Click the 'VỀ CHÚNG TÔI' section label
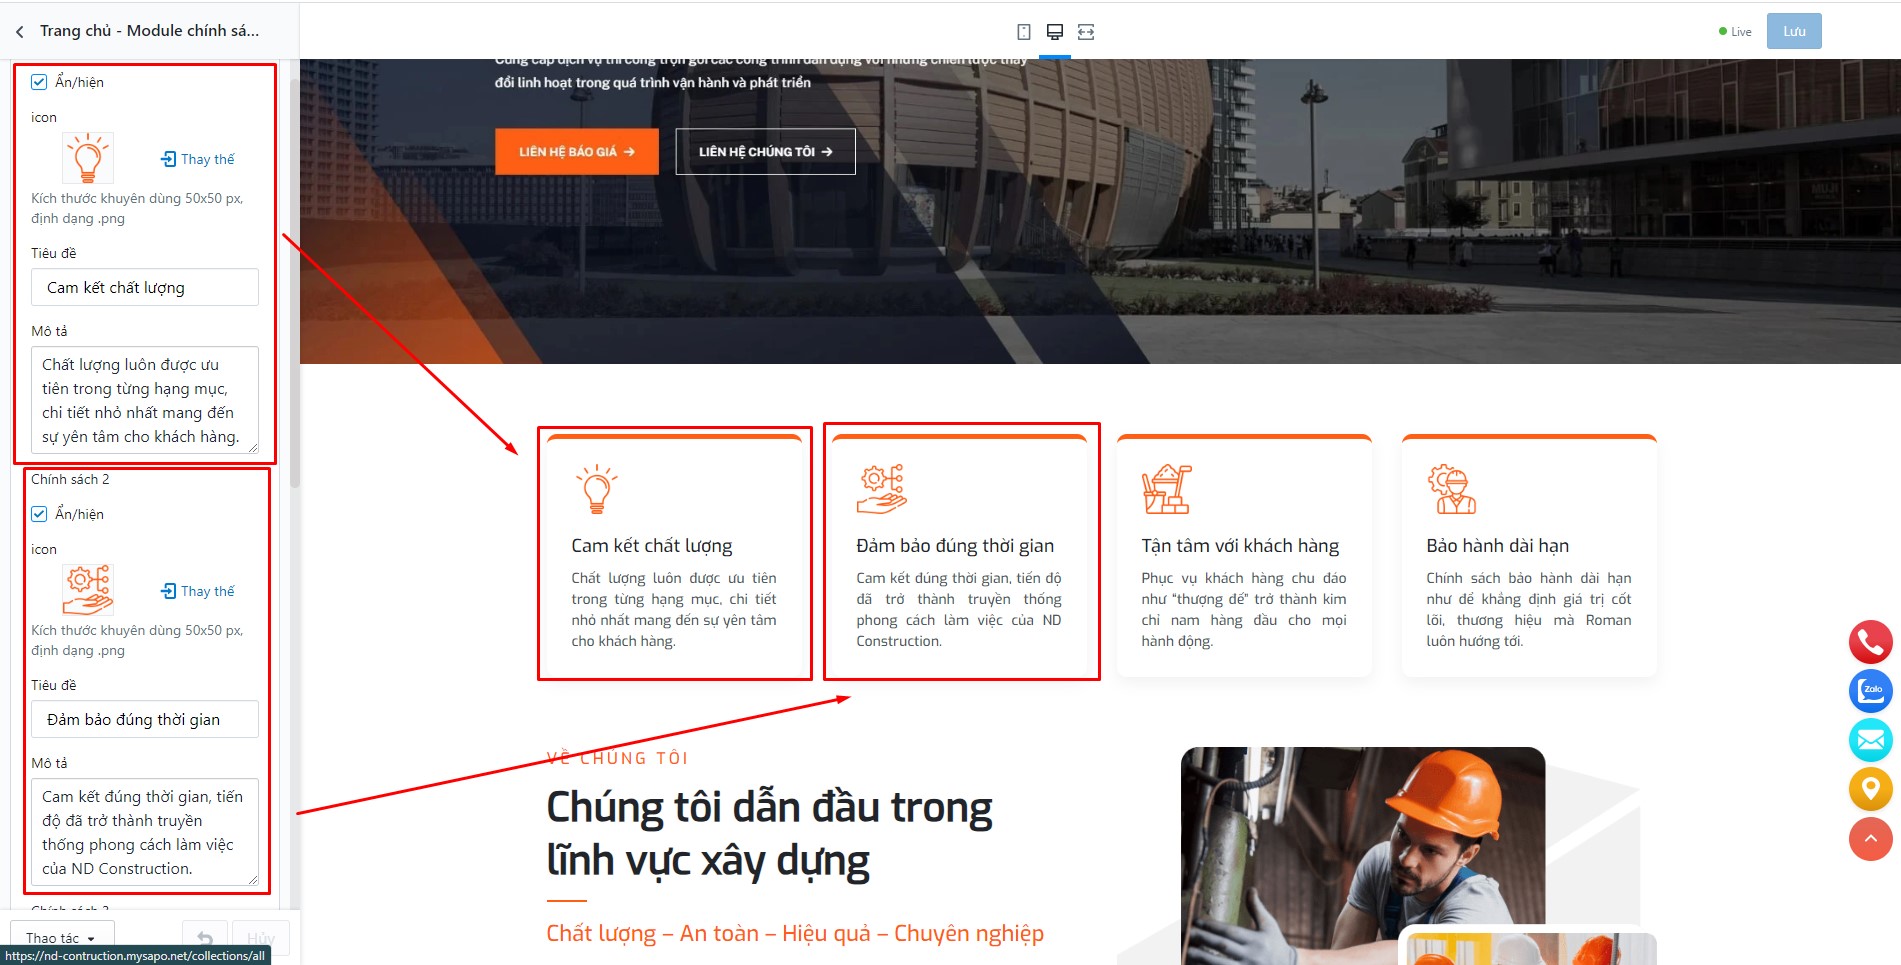This screenshot has width=1901, height=965. 618,758
